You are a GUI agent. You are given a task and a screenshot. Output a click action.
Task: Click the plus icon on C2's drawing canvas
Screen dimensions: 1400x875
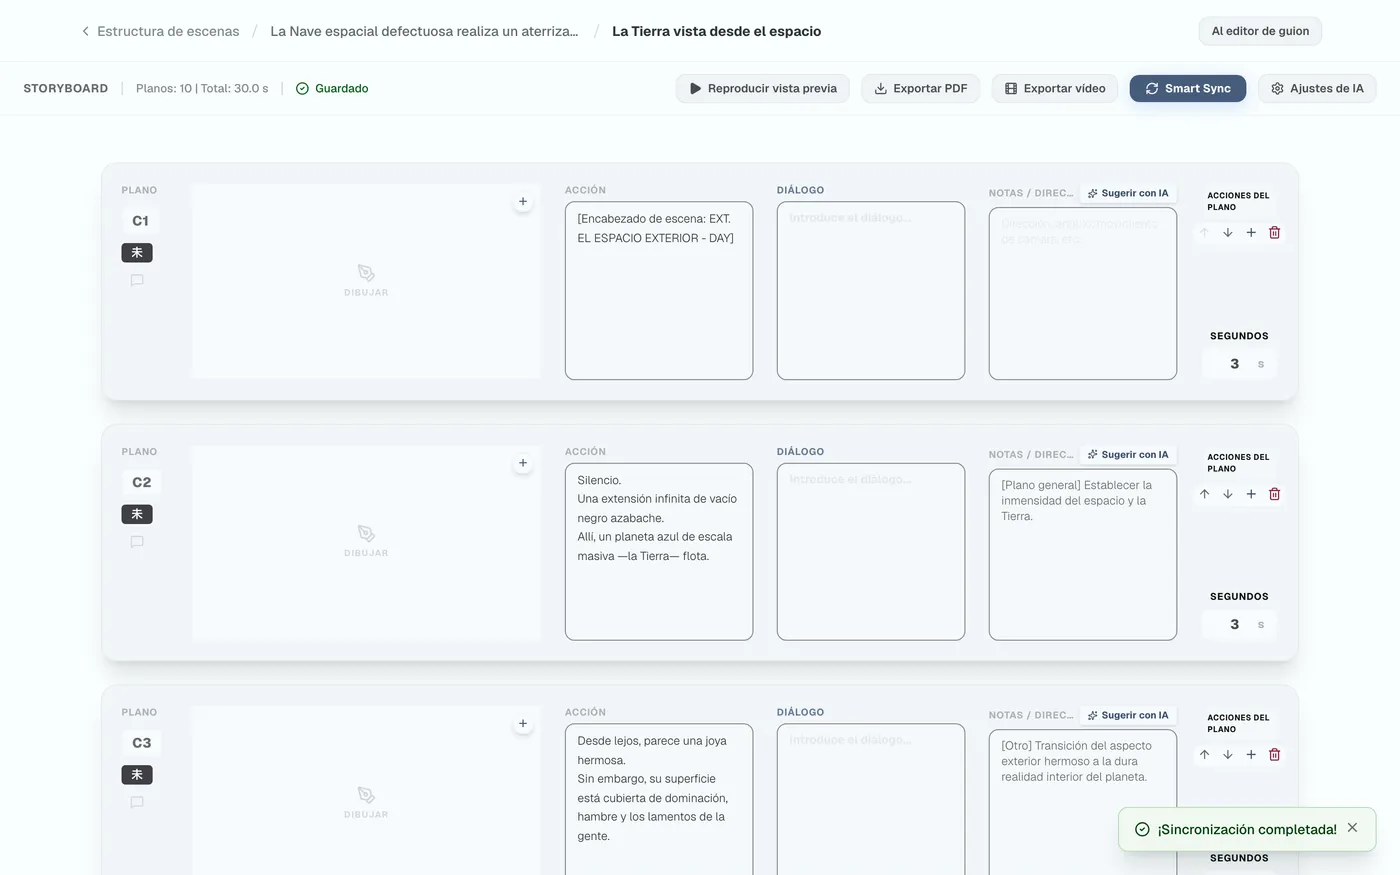[523, 463]
